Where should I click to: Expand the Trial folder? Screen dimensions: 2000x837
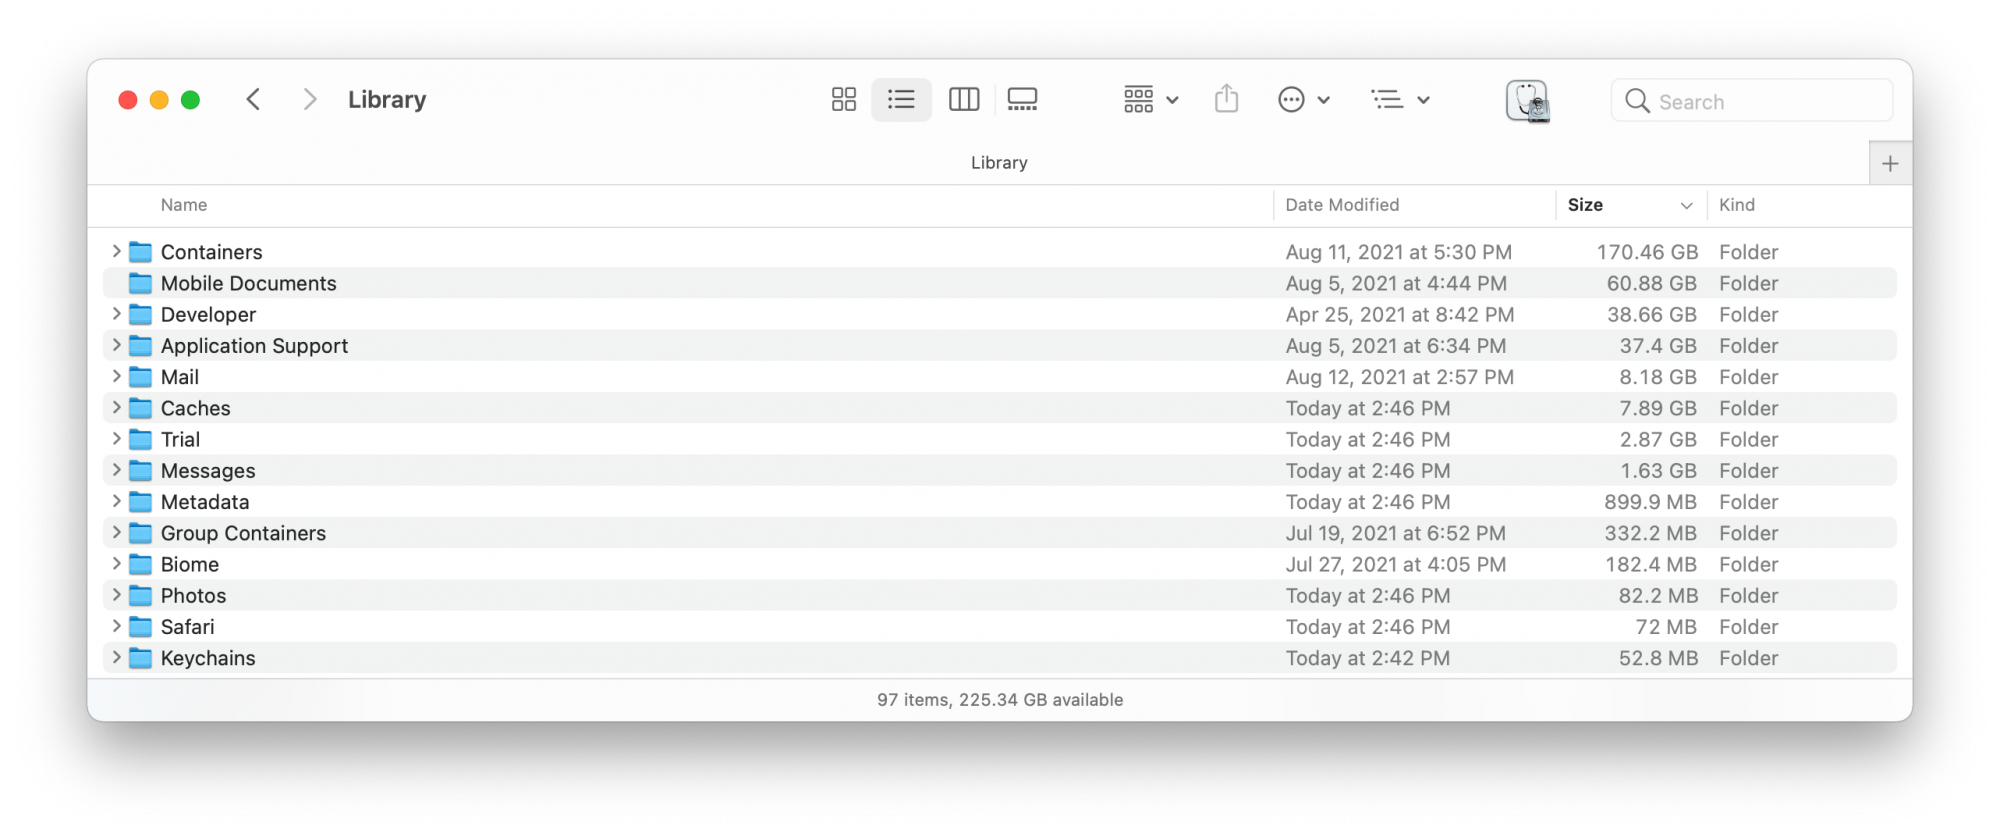pos(116,439)
